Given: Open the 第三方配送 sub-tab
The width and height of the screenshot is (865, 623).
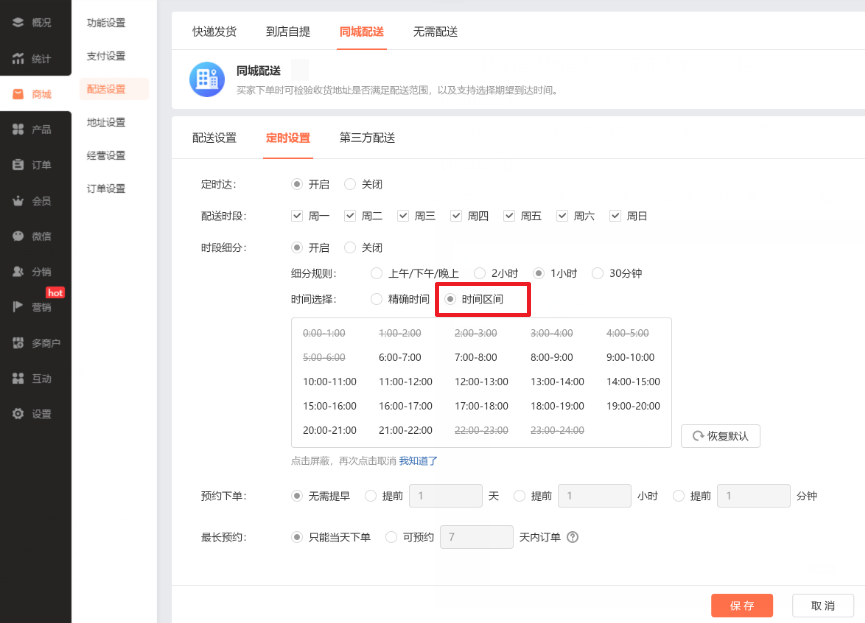Looking at the screenshot, I should coord(367,138).
